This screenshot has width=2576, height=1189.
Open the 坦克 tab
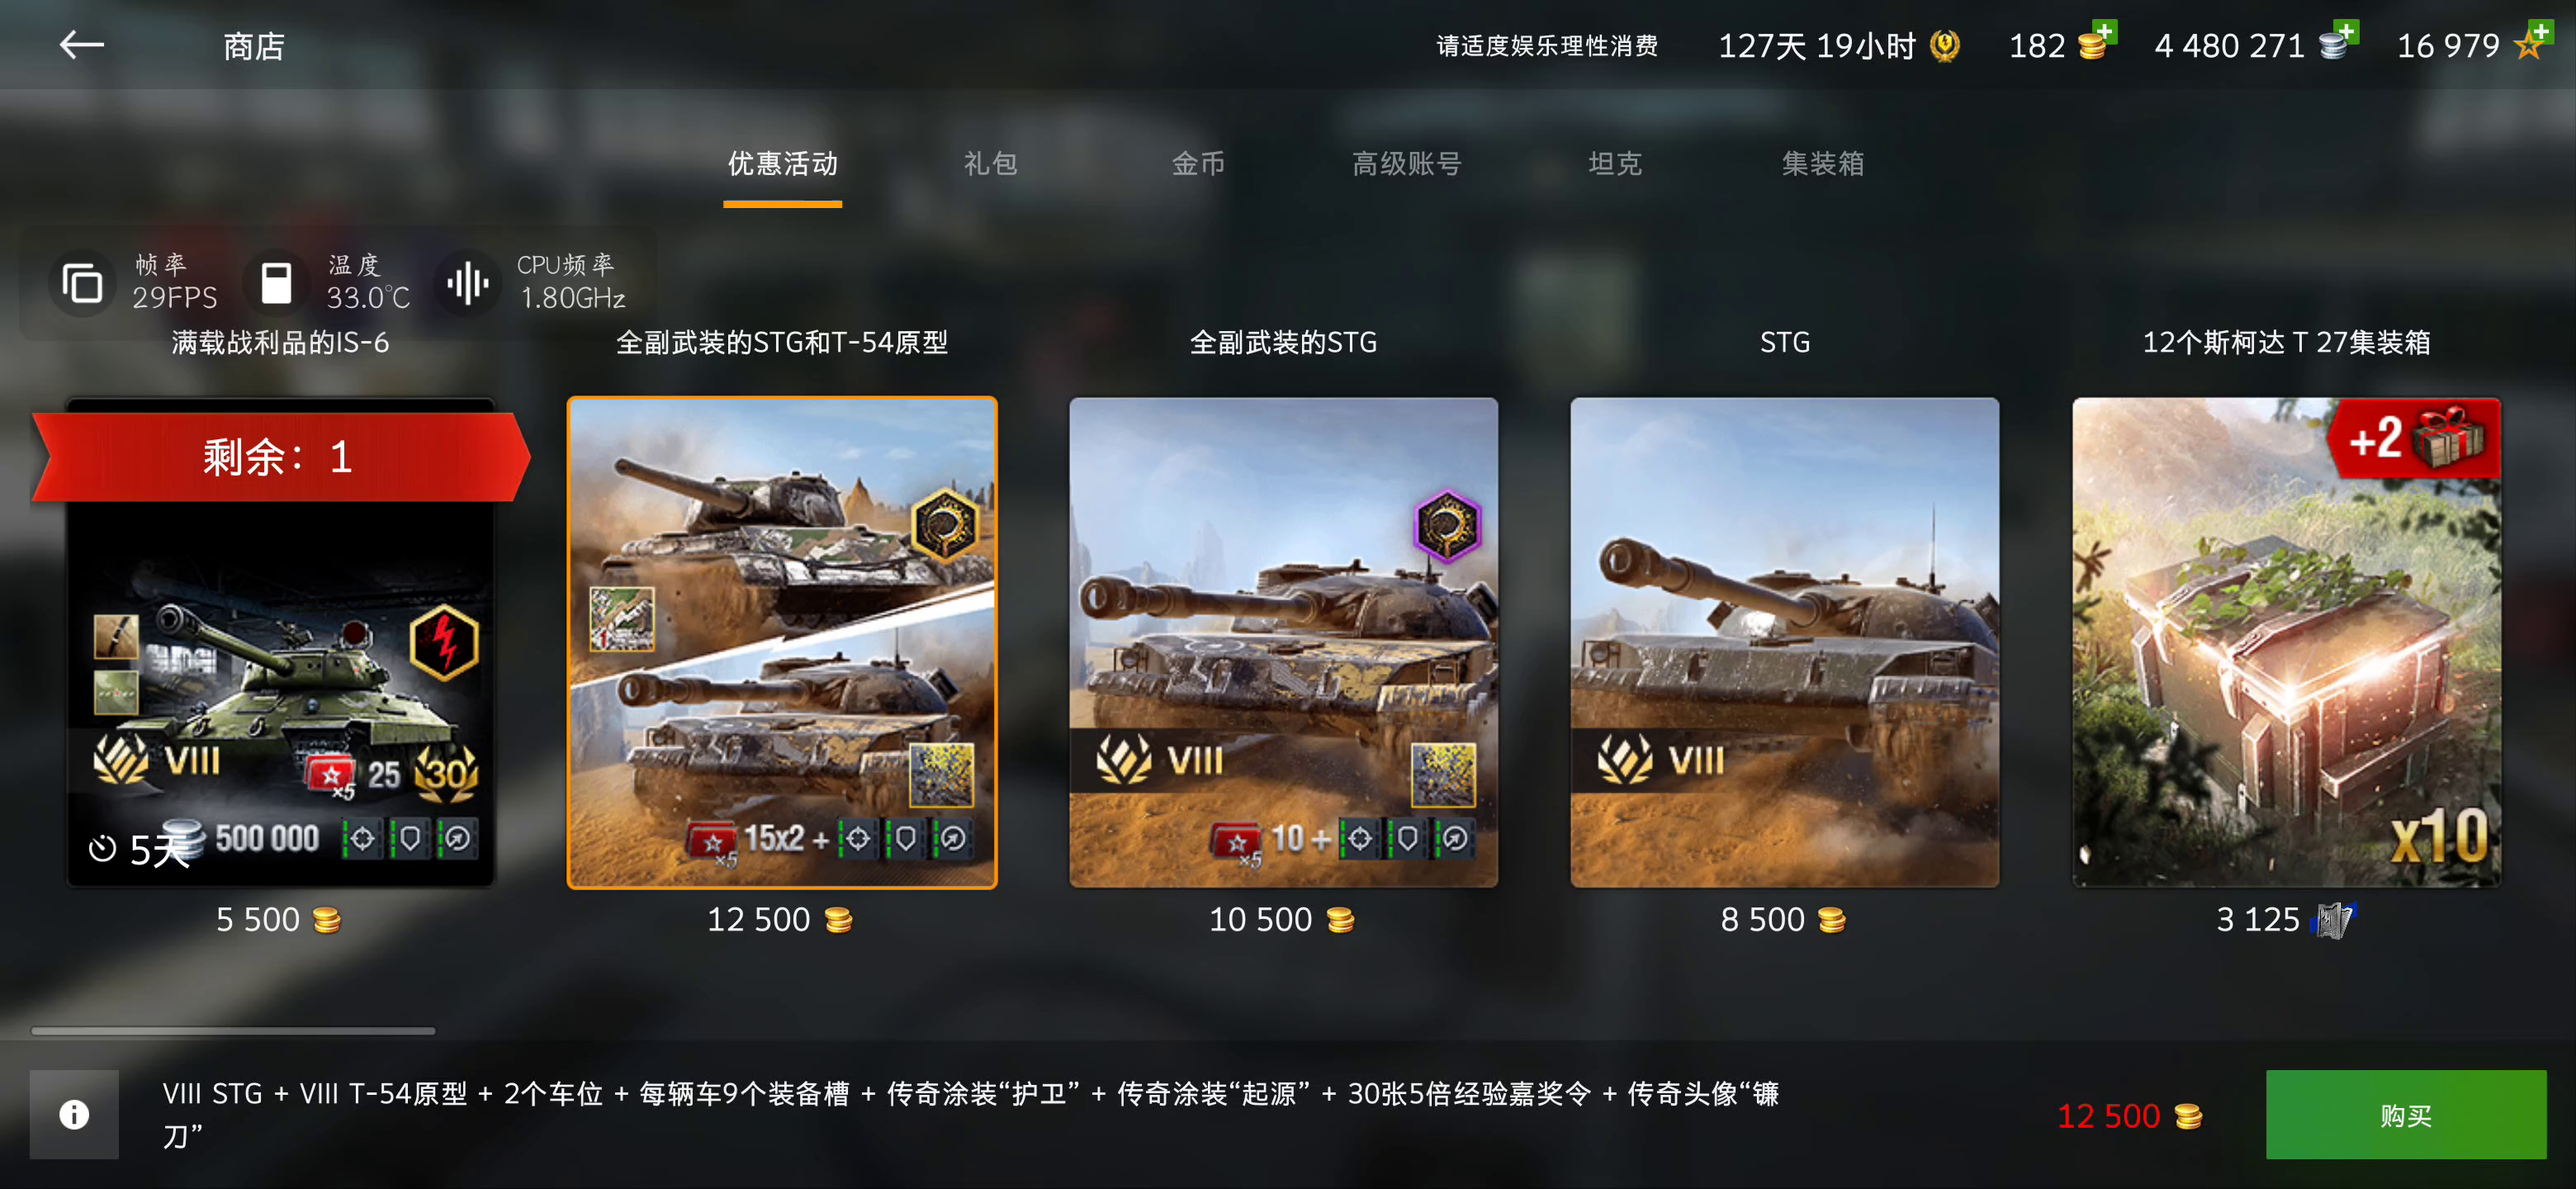[x=1615, y=164]
